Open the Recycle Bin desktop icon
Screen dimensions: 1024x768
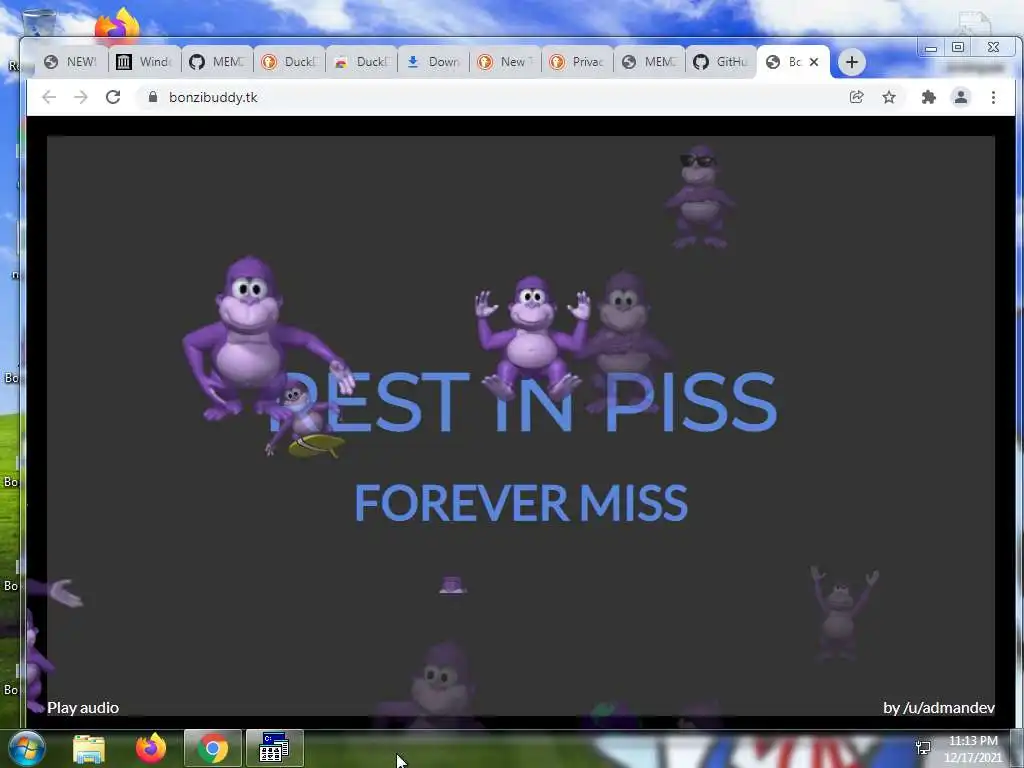[39, 23]
